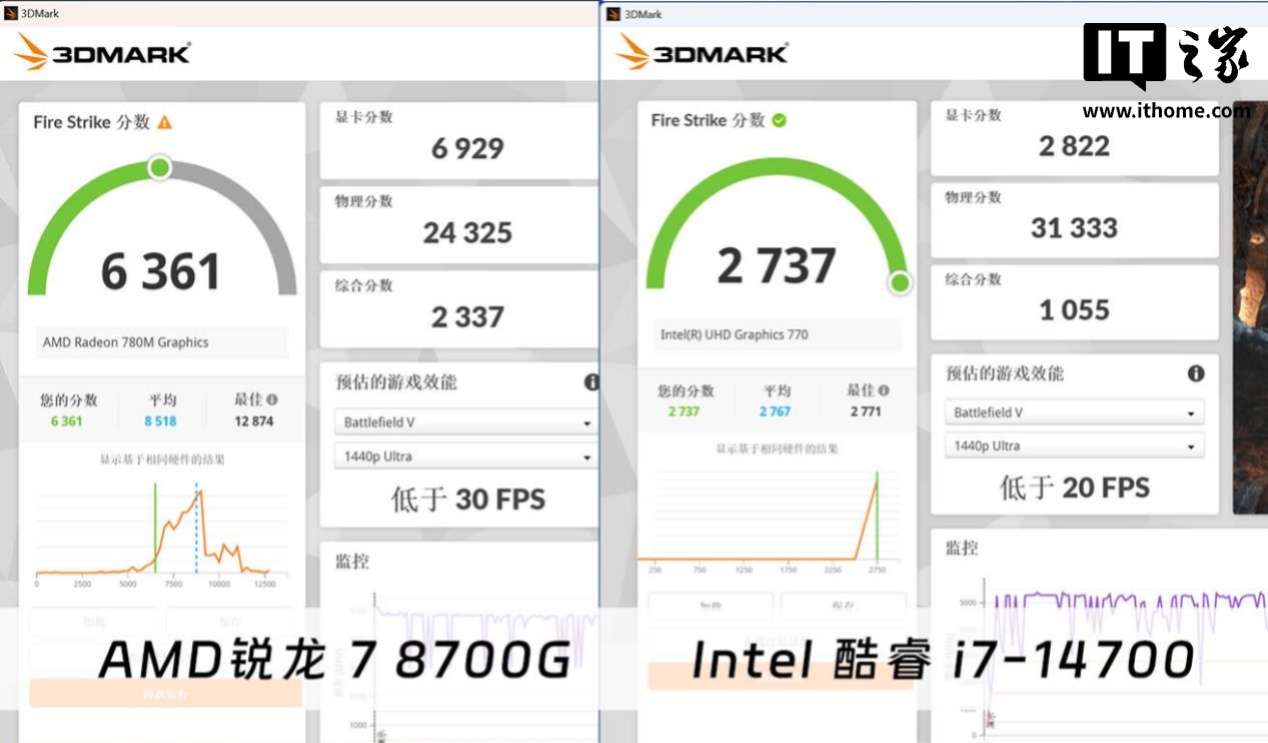Click the info icon next to 最佳 2 771
This screenshot has height=743, width=1268.
pos(883,391)
